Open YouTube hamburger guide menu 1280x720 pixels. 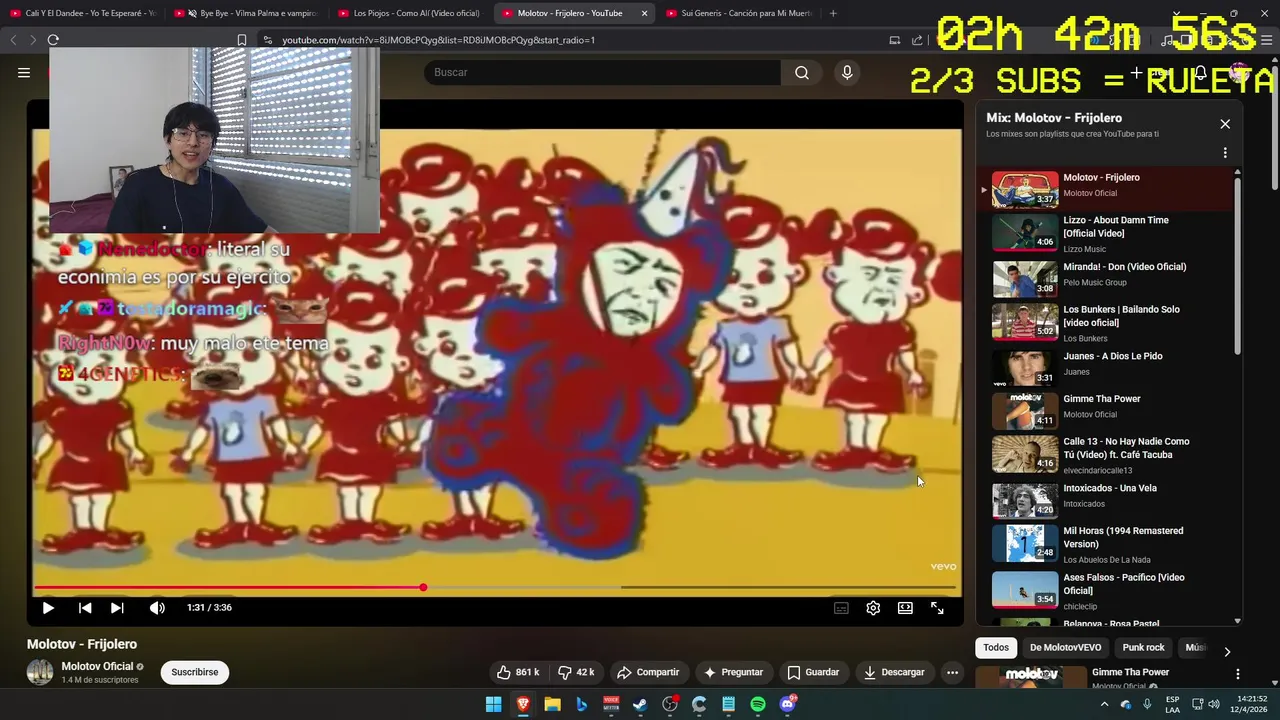24,72
